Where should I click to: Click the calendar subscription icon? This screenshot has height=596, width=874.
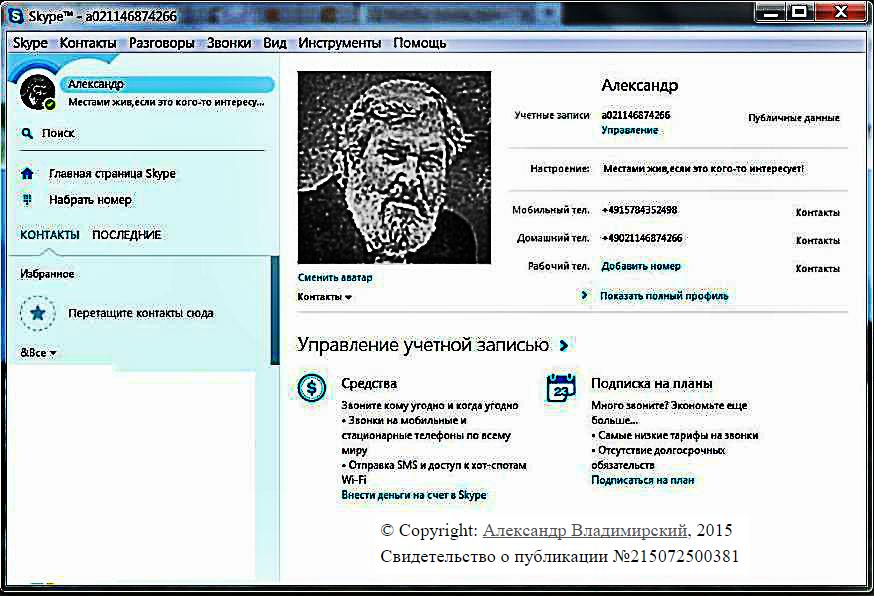coord(561,388)
